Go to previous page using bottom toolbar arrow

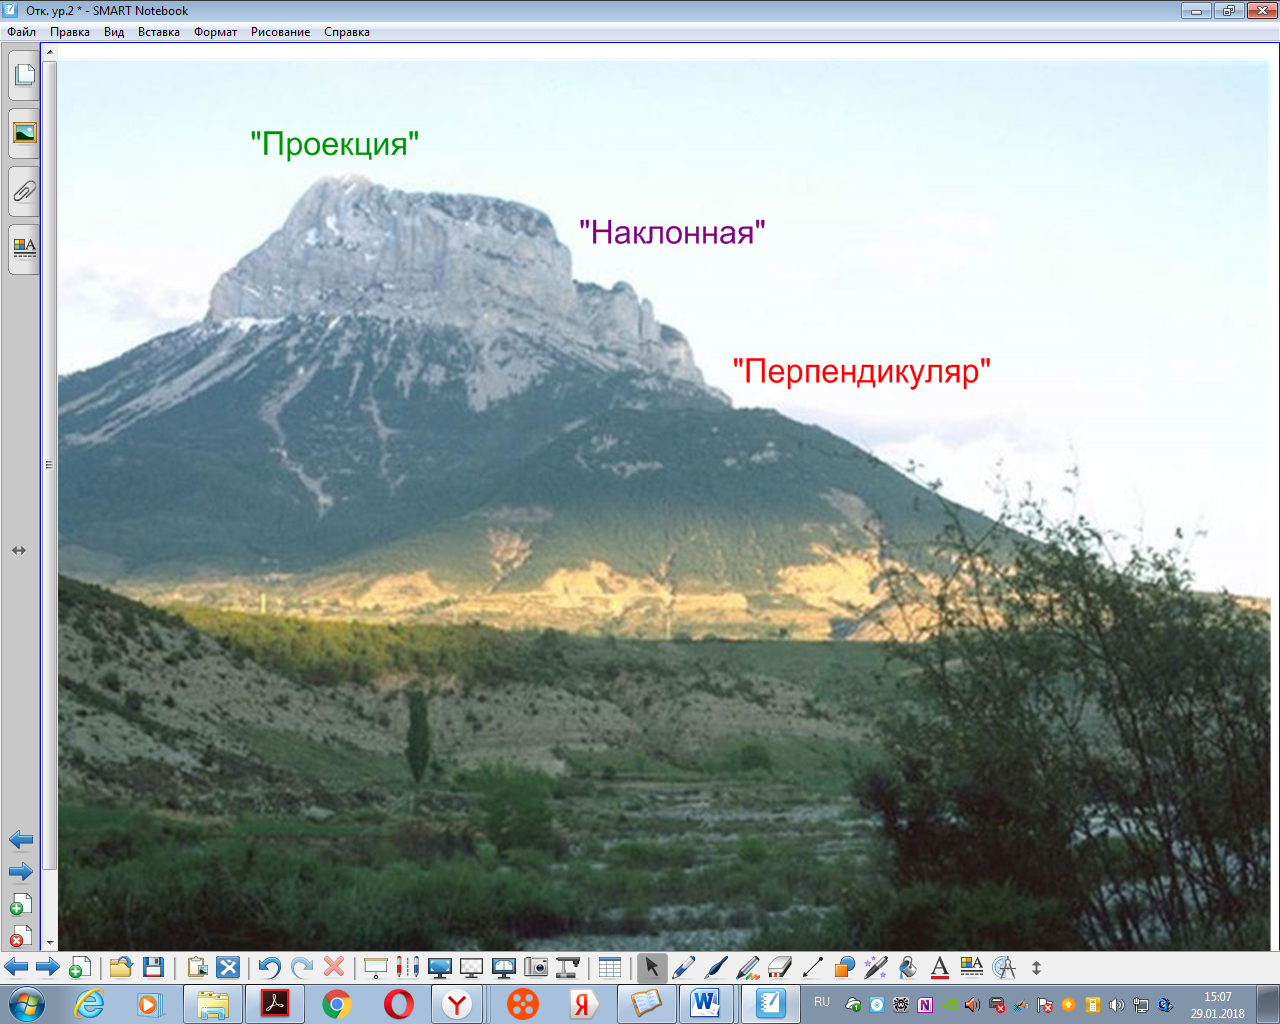(x=16, y=967)
